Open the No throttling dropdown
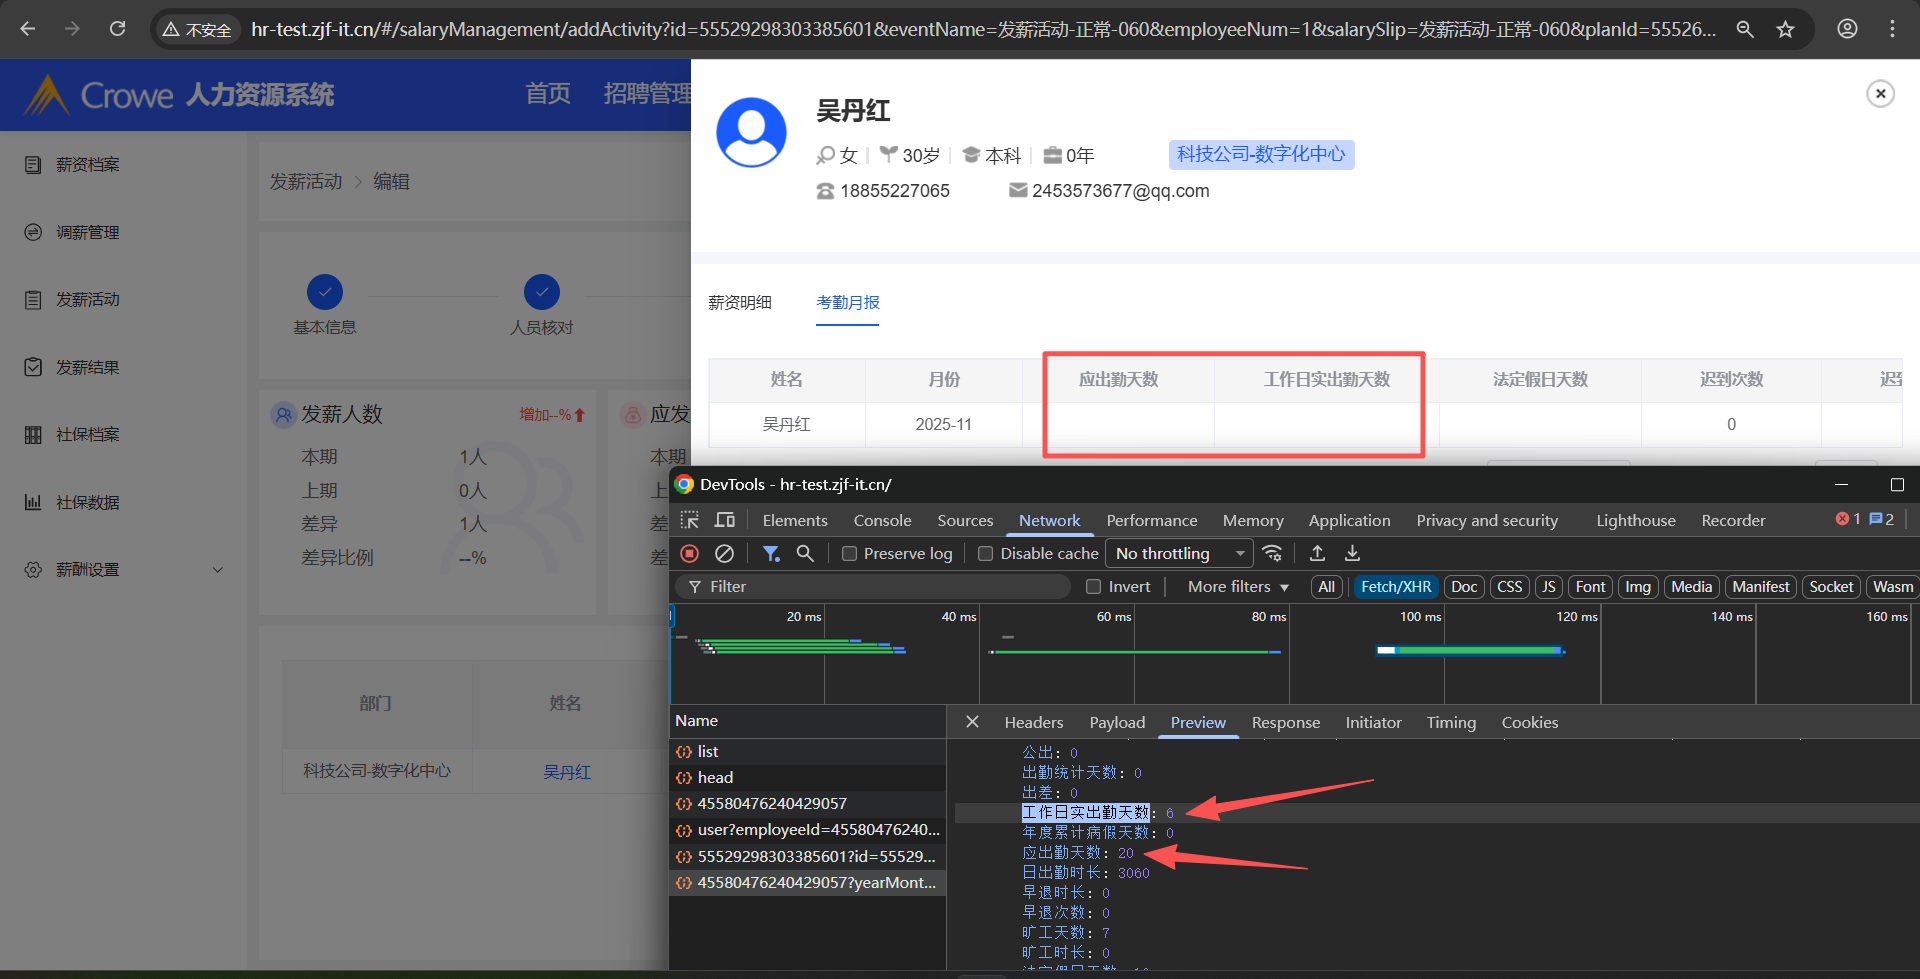 click(1179, 553)
